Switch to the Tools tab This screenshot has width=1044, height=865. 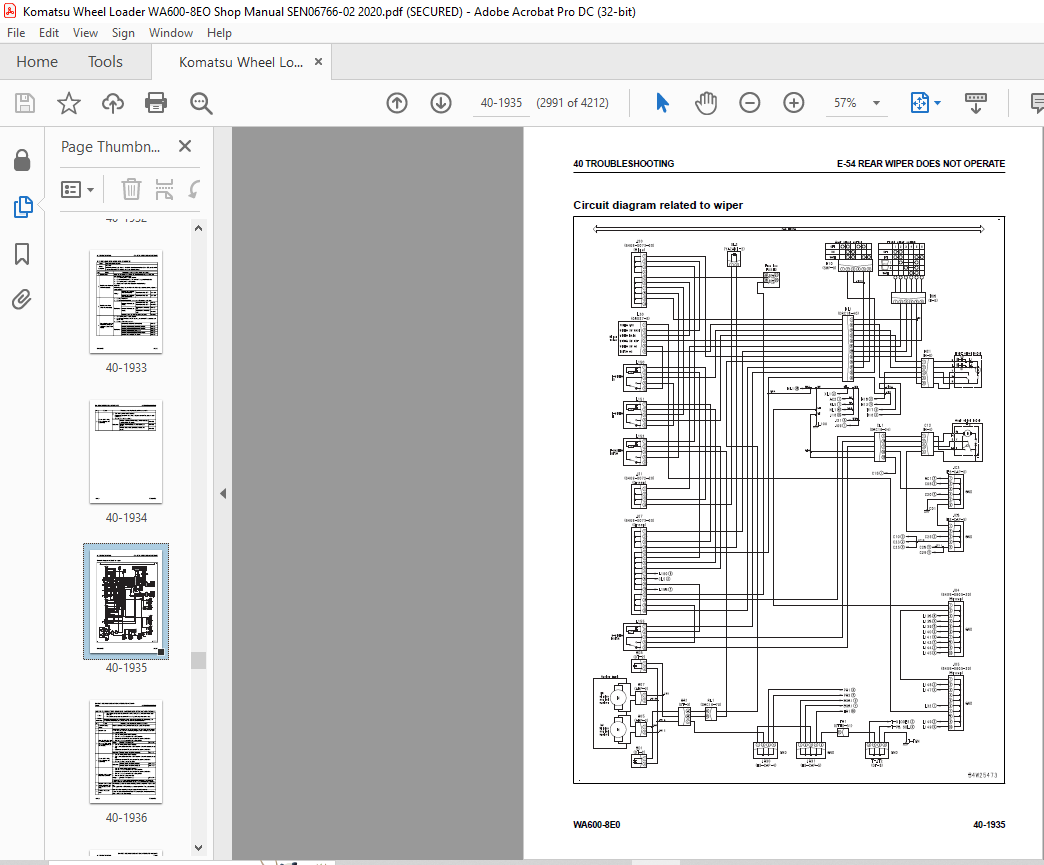click(x=105, y=62)
